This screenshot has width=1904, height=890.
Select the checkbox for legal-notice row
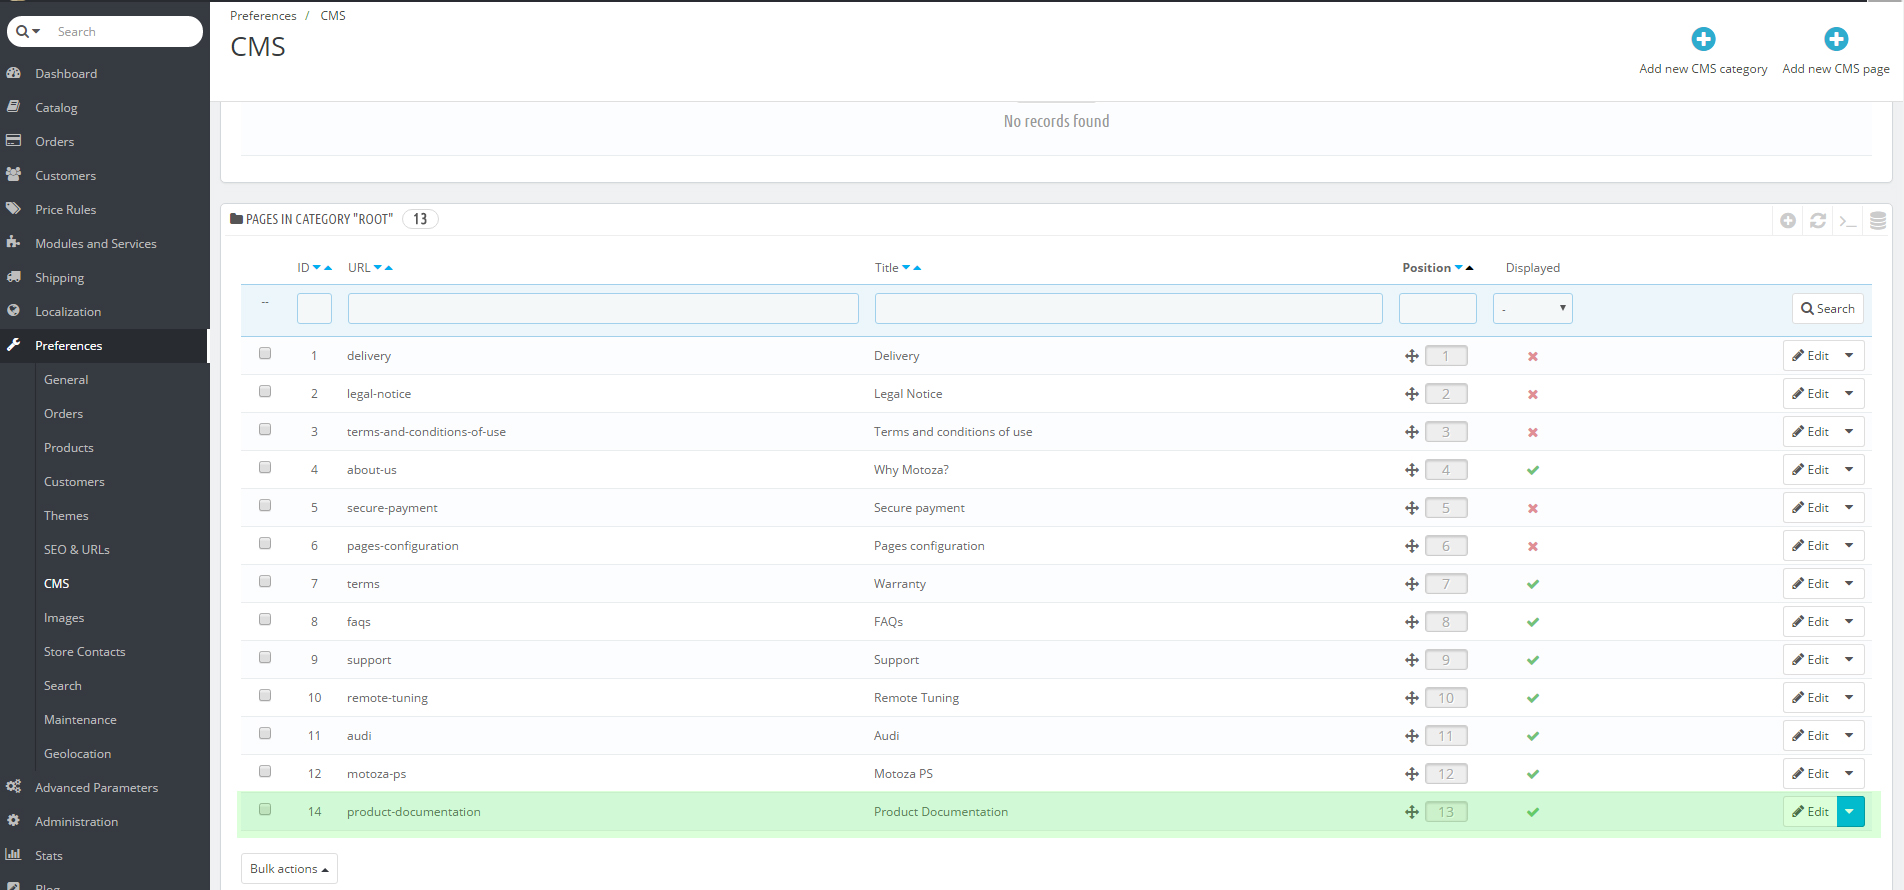point(265,392)
